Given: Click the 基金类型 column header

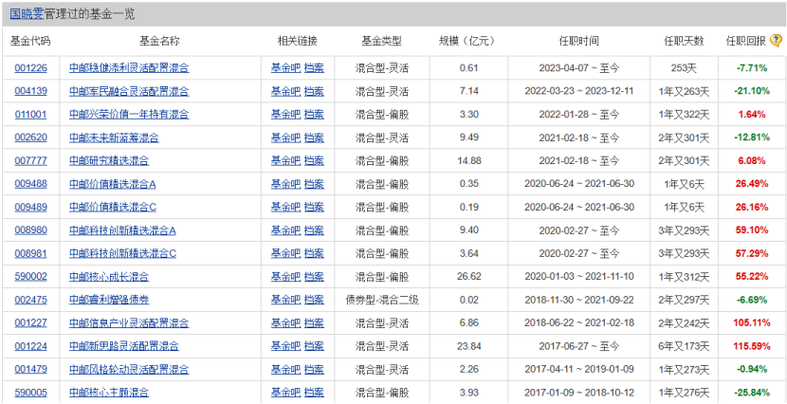Looking at the screenshot, I should 381,41.
